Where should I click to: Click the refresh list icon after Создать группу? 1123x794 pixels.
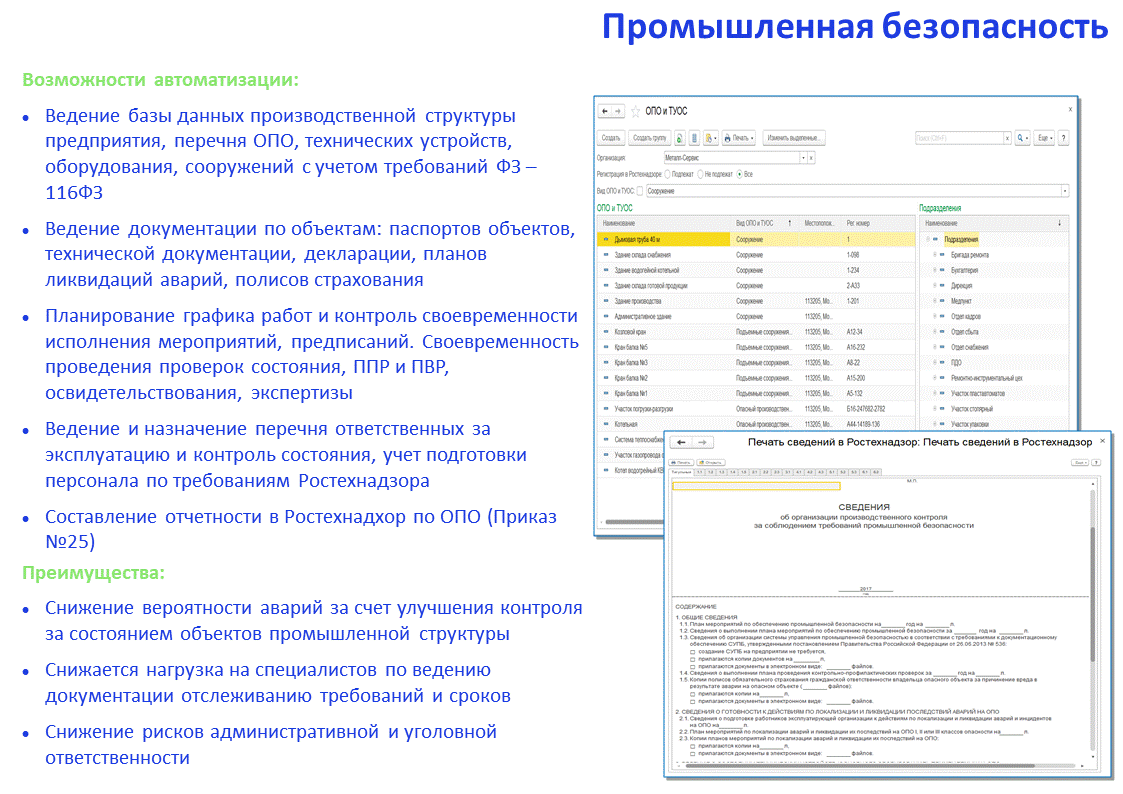[680, 137]
